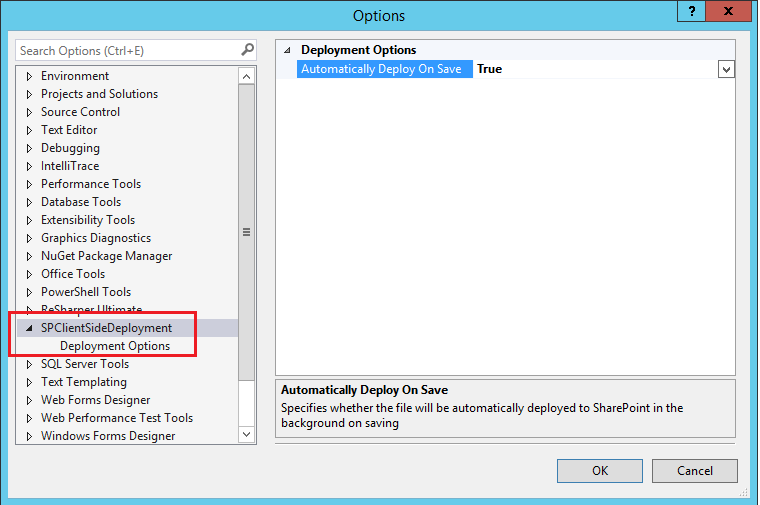
Task: Click the OK button
Action: 600,471
